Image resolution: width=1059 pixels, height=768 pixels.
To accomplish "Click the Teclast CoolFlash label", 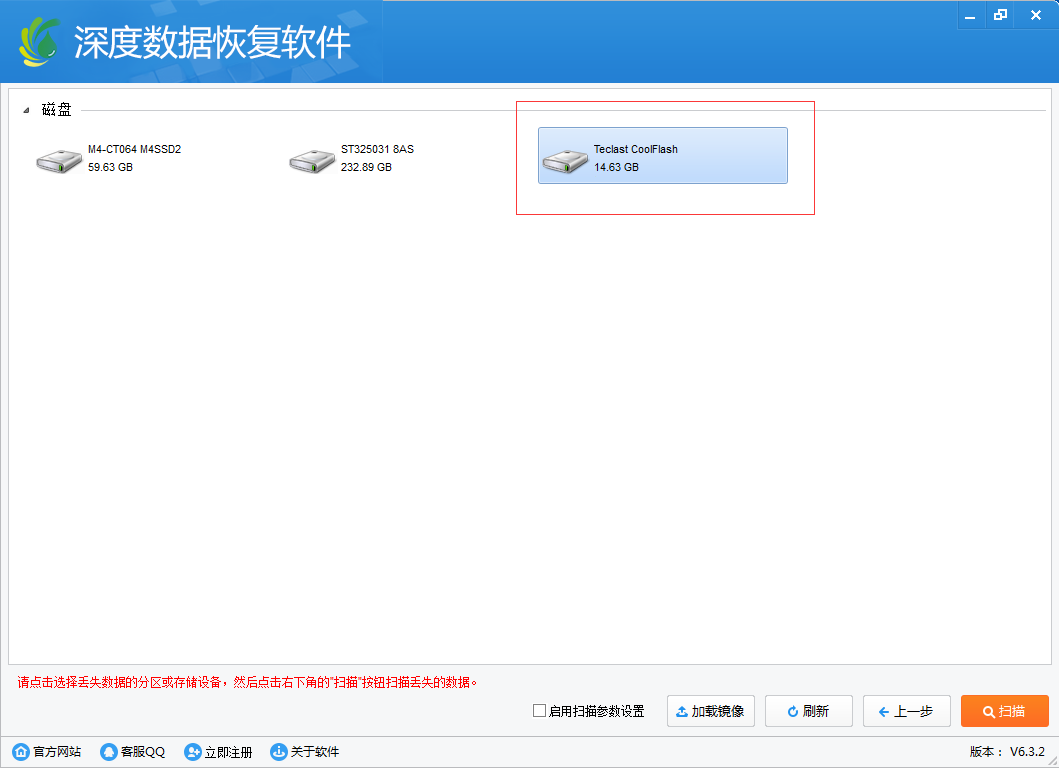I will point(636,149).
